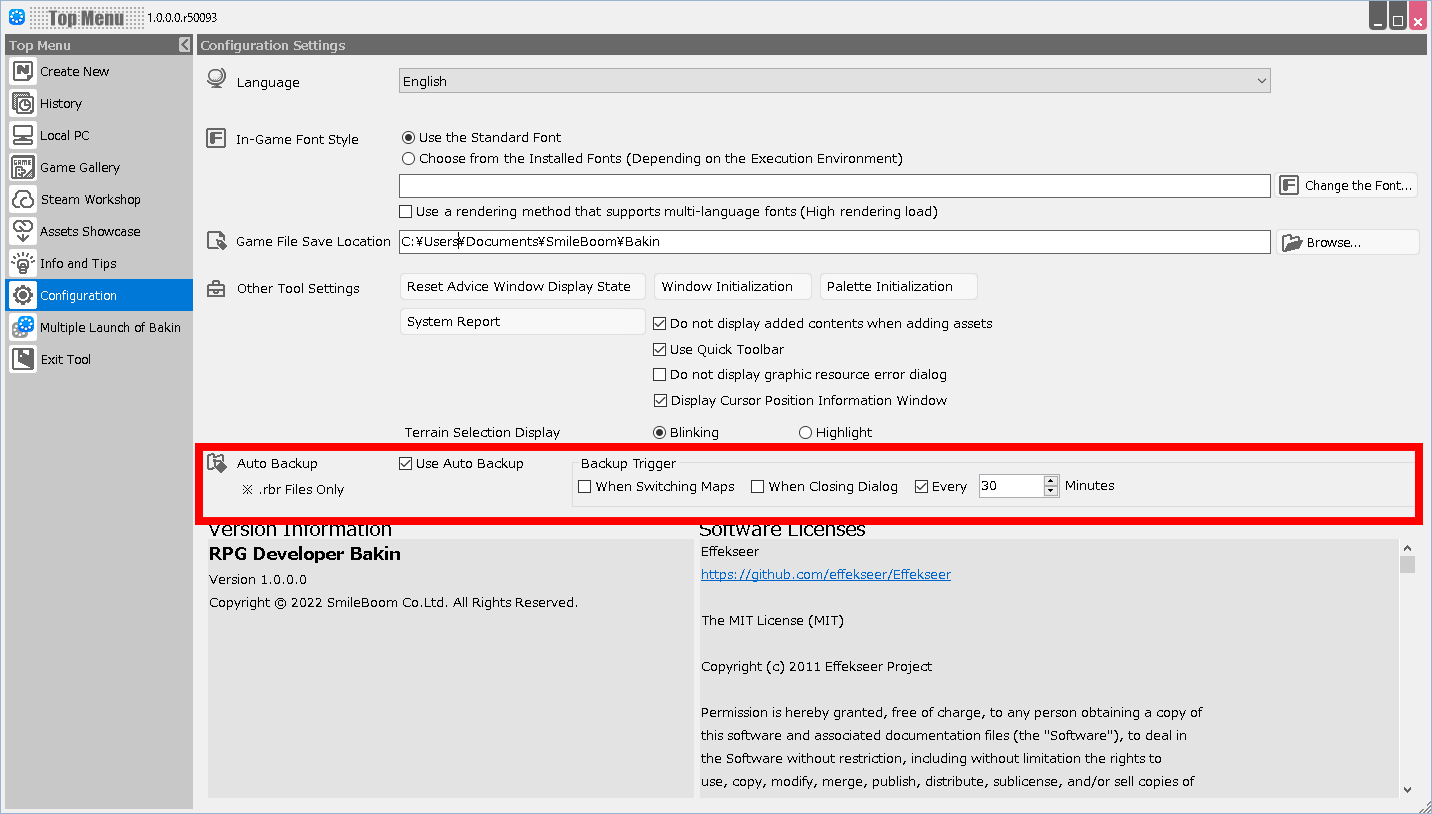Click the Create New icon in sidebar
Viewport: 1432px width, 814px height.
(x=23, y=71)
